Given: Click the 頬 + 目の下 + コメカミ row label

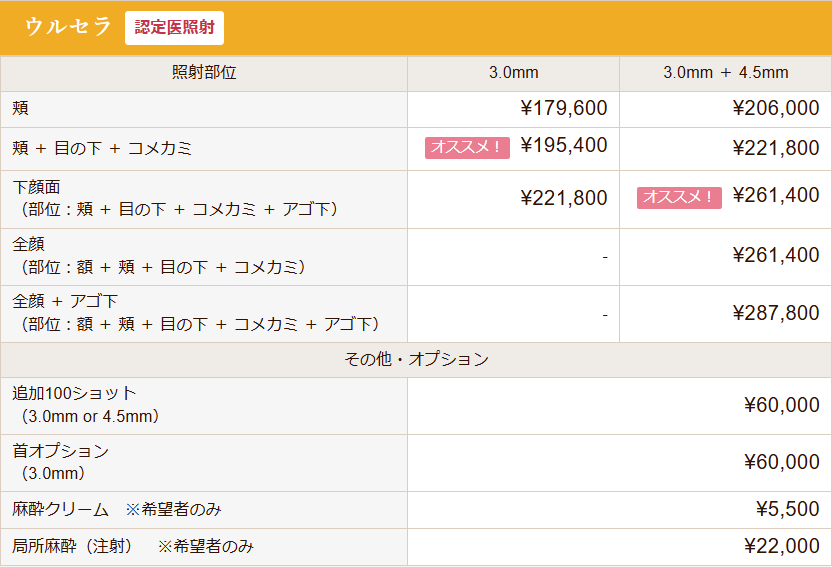Looking at the screenshot, I should click(x=102, y=148).
